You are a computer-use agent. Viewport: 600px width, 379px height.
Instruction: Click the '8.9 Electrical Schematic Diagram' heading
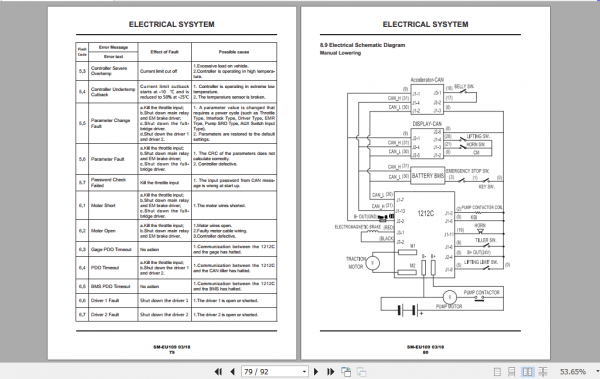tap(362, 45)
